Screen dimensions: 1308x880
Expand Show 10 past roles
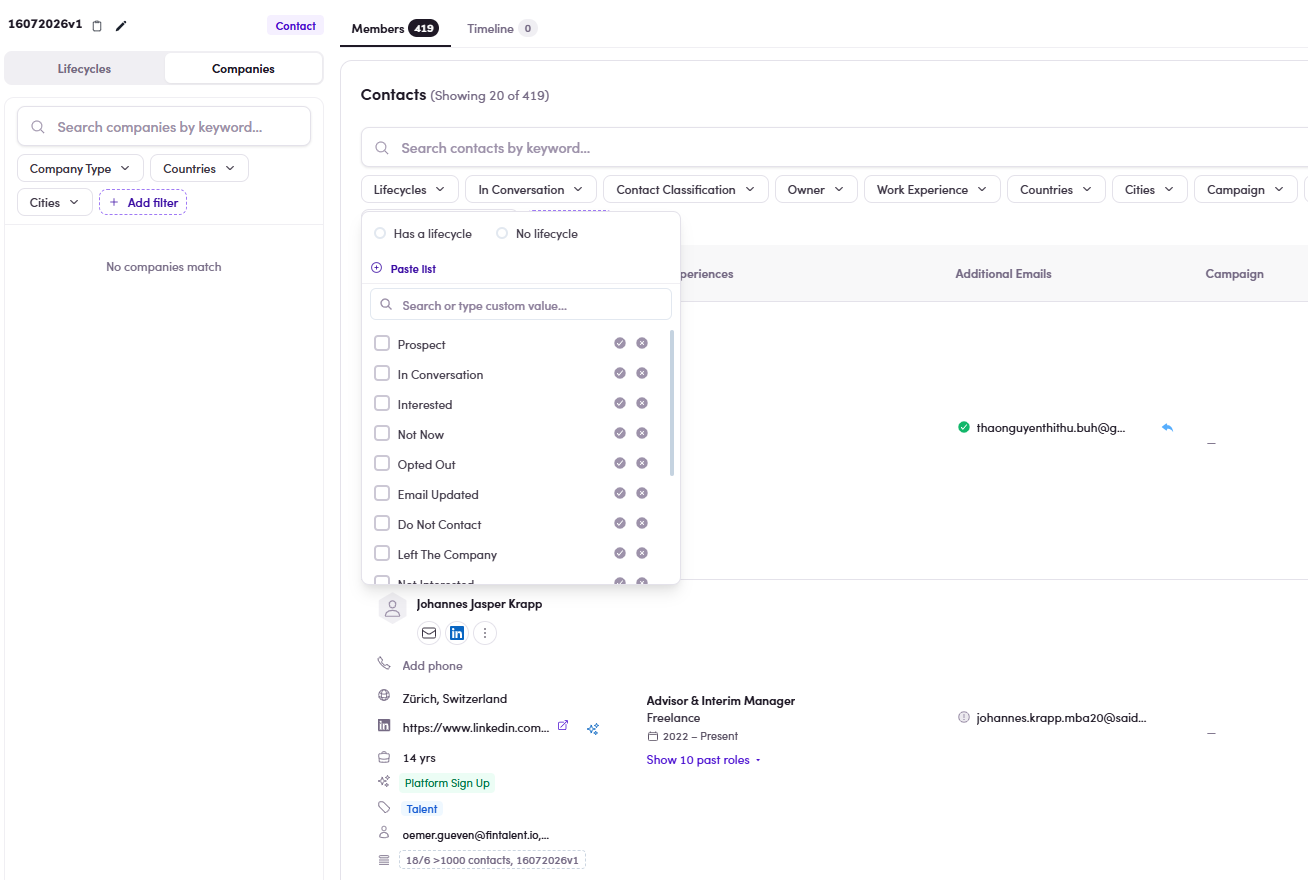click(x=704, y=760)
